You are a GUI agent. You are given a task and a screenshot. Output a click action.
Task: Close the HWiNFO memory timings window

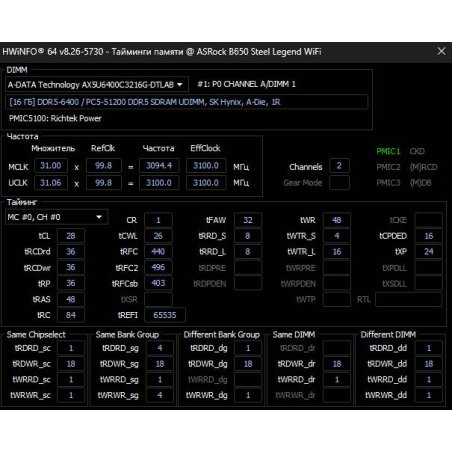click(x=441, y=51)
